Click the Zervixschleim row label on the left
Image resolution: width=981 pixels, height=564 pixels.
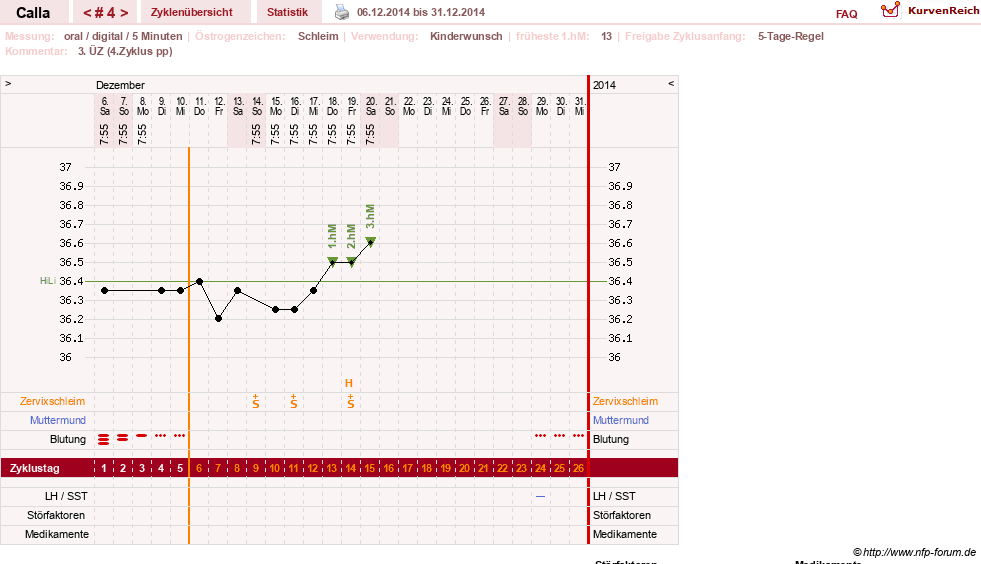click(53, 401)
